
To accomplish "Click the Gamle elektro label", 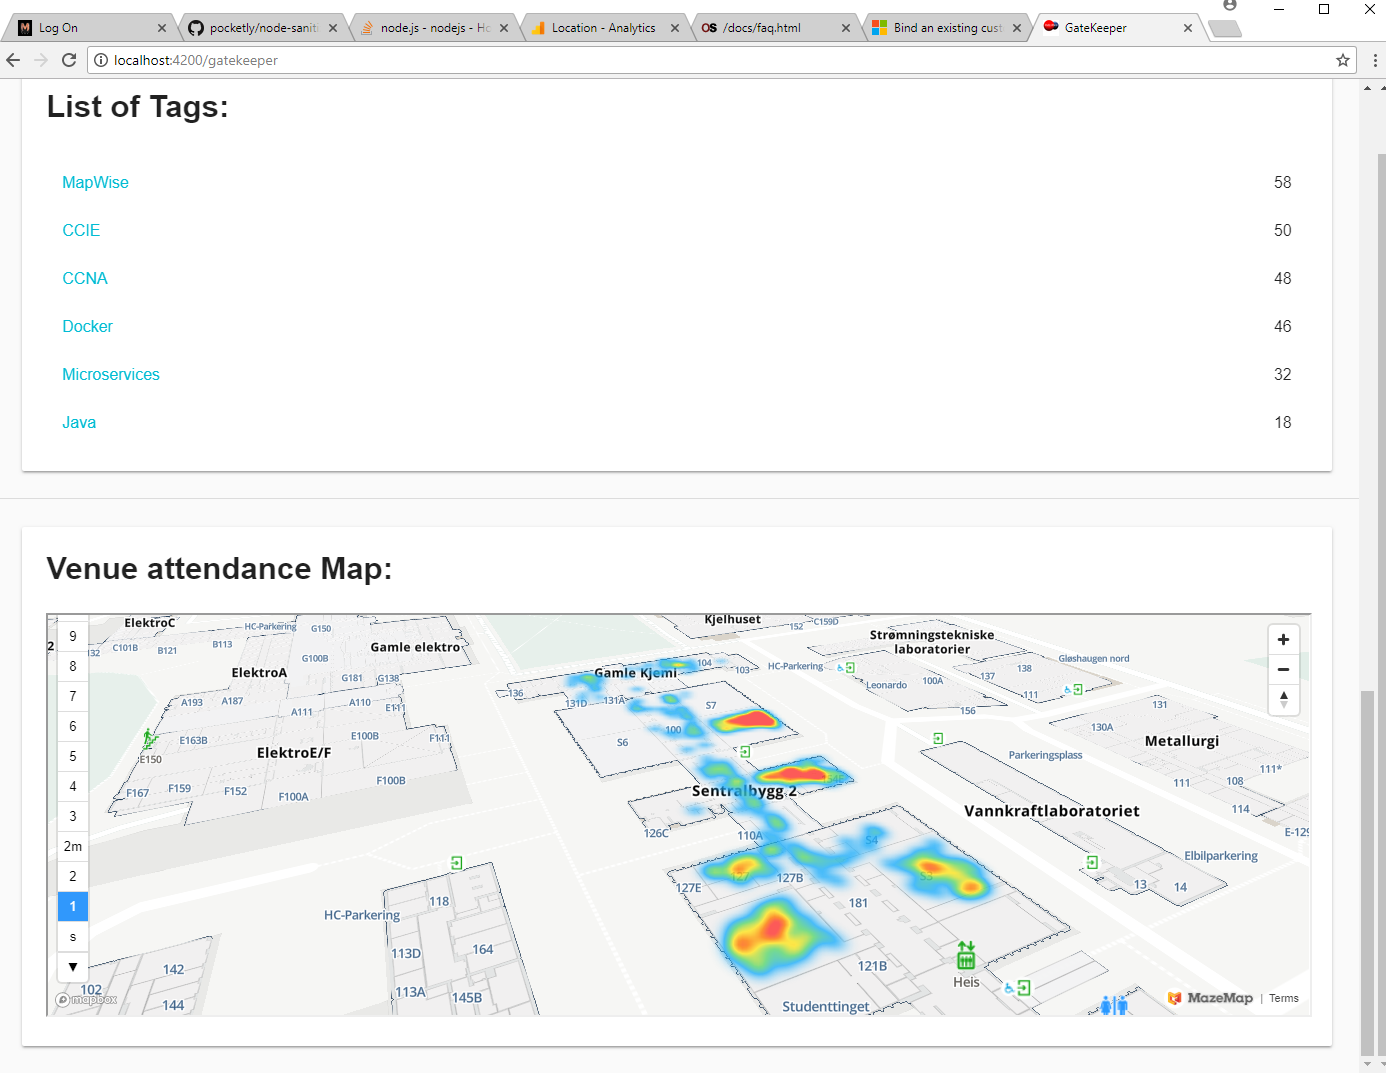I will point(415,647).
